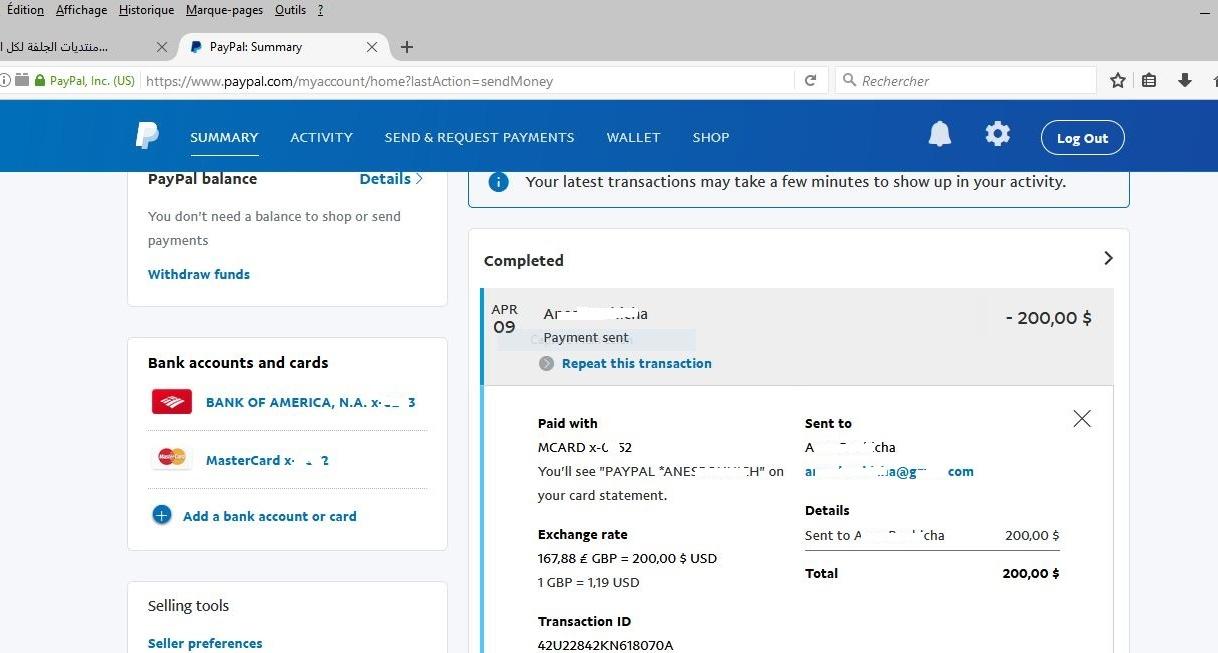Click the Log Out button
This screenshot has width=1218, height=653.
click(x=1082, y=138)
